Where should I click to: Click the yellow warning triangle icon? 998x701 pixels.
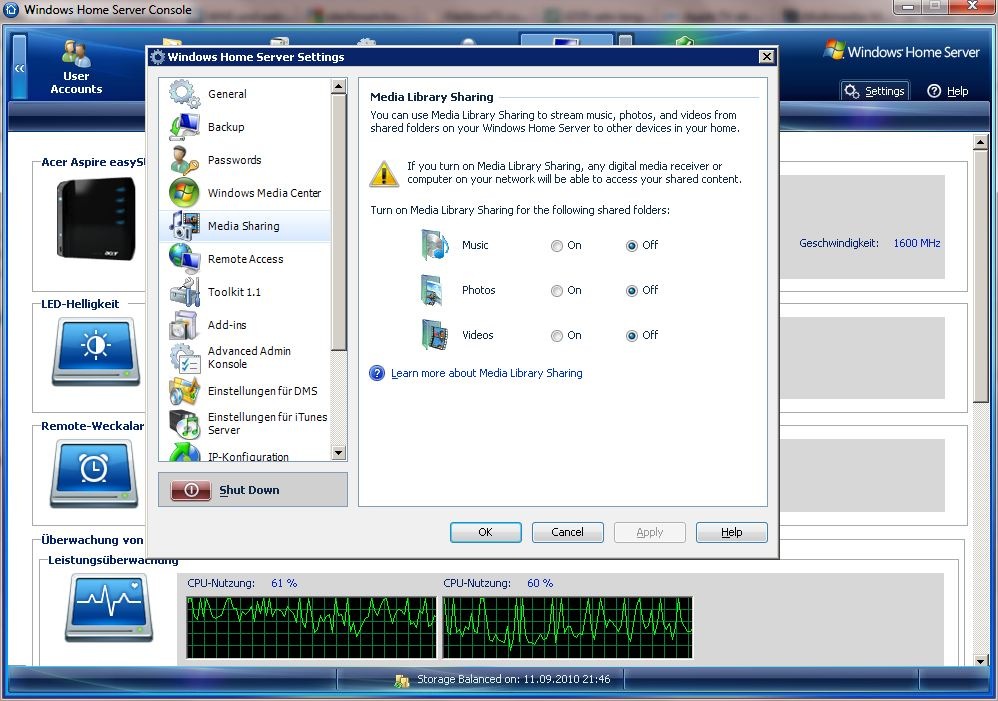click(x=384, y=173)
